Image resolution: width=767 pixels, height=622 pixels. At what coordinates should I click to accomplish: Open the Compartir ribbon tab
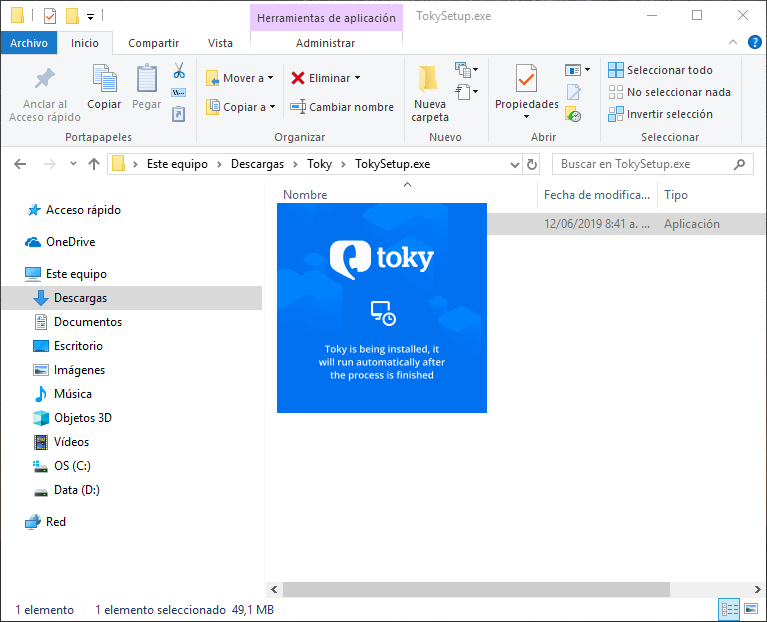[x=153, y=43]
